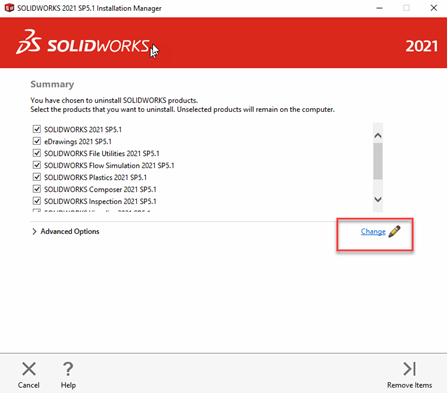Screen dimensions: 447x393
Task: Minimize the Installation Manager window
Action: point(379,8)
